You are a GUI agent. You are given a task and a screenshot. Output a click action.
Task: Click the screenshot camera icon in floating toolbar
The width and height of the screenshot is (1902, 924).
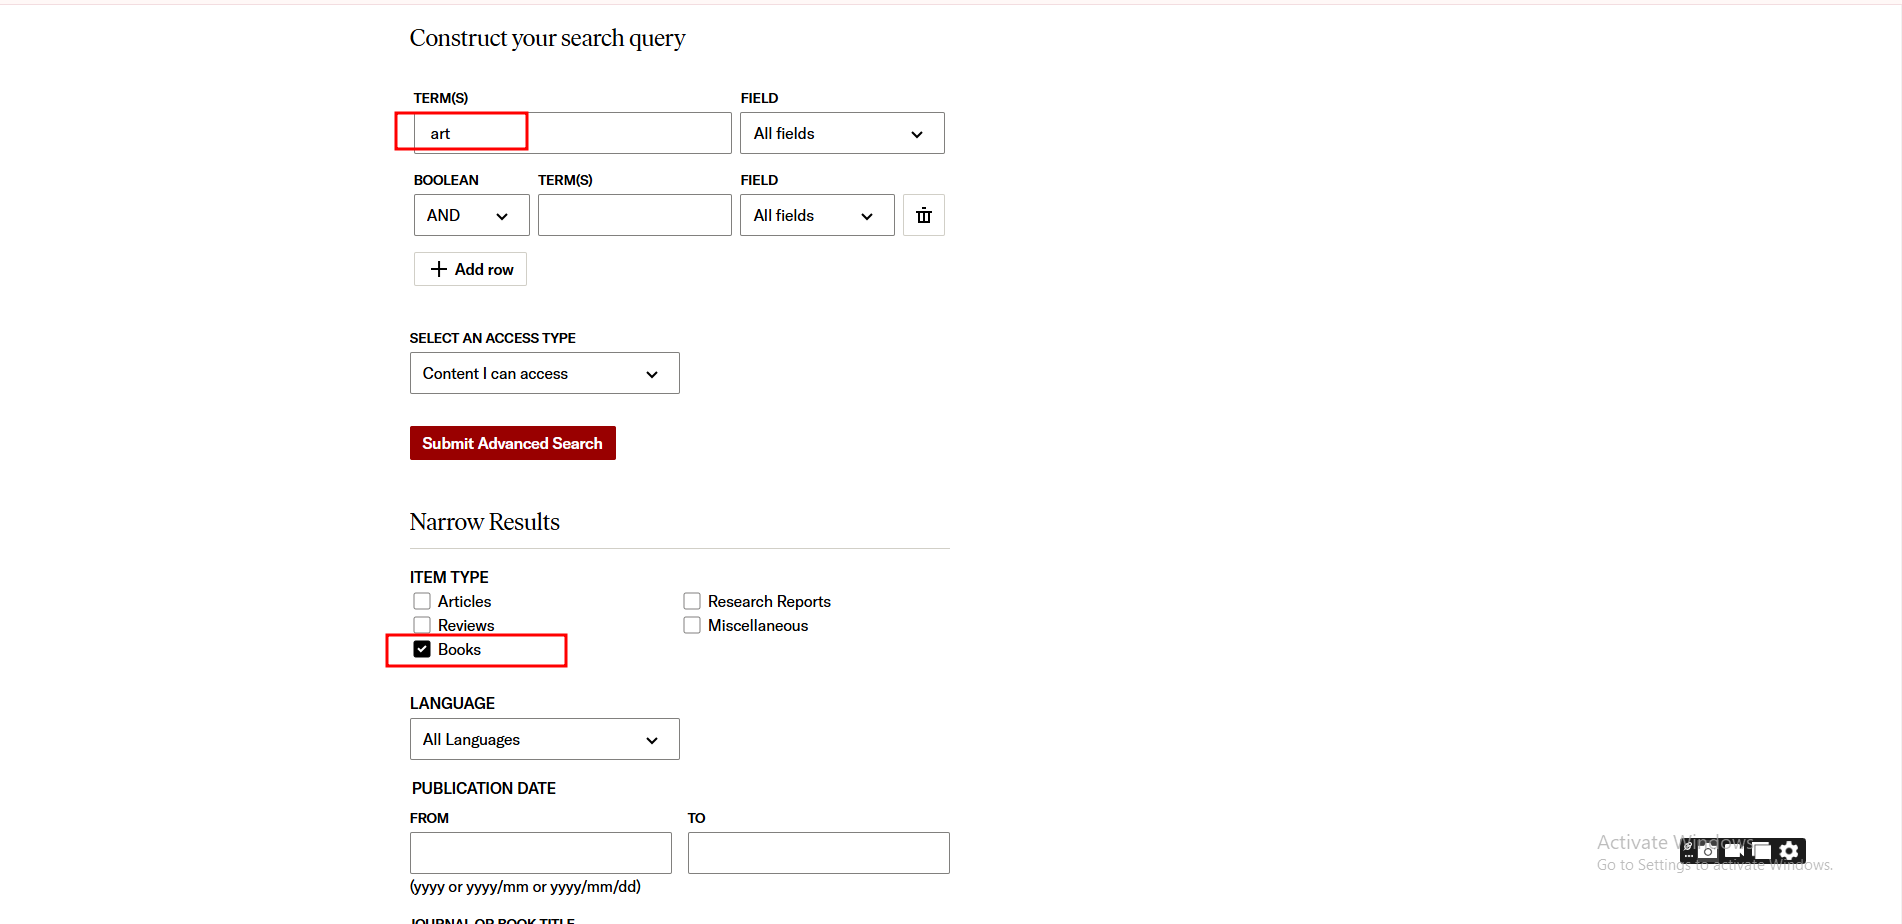pyautogui.click(x=1708, y=851)
